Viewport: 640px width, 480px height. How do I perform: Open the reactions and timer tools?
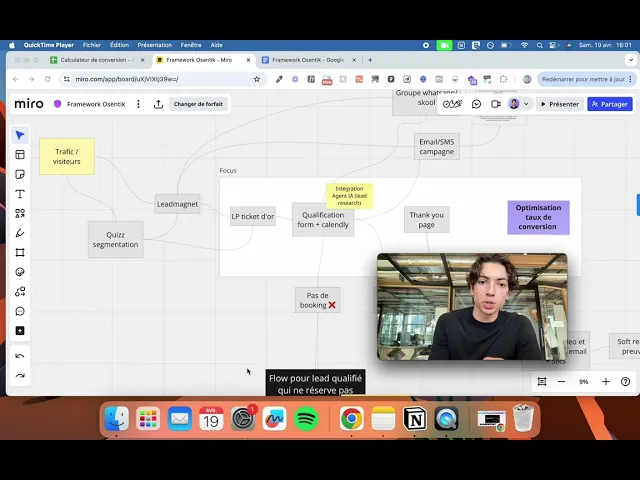452,104
